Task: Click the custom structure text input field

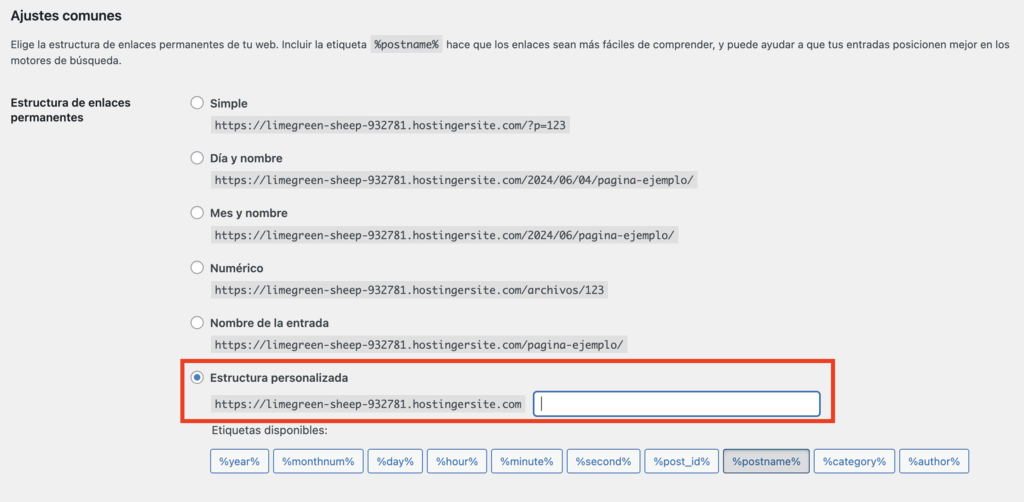Action: (x=677, y=404)
